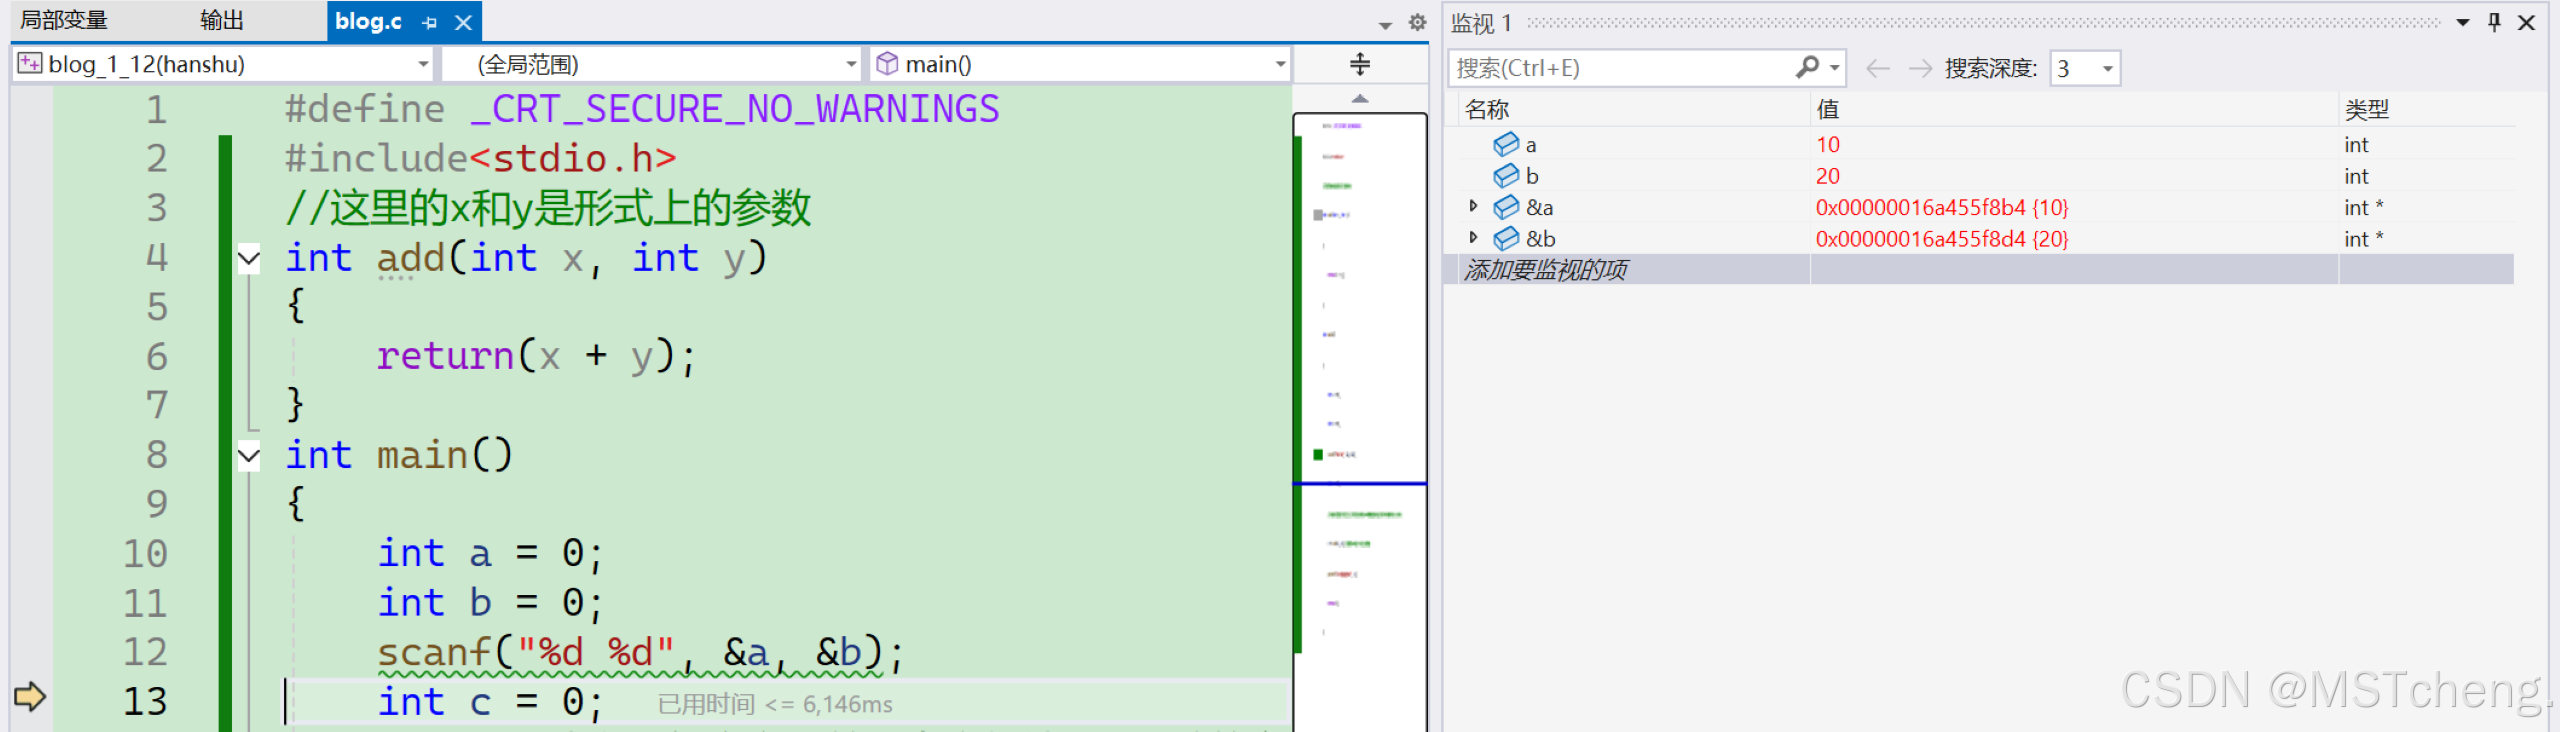The image size is (2560, 732).
Task: Click the &b watch item icon
Action: pos(1506,238)
